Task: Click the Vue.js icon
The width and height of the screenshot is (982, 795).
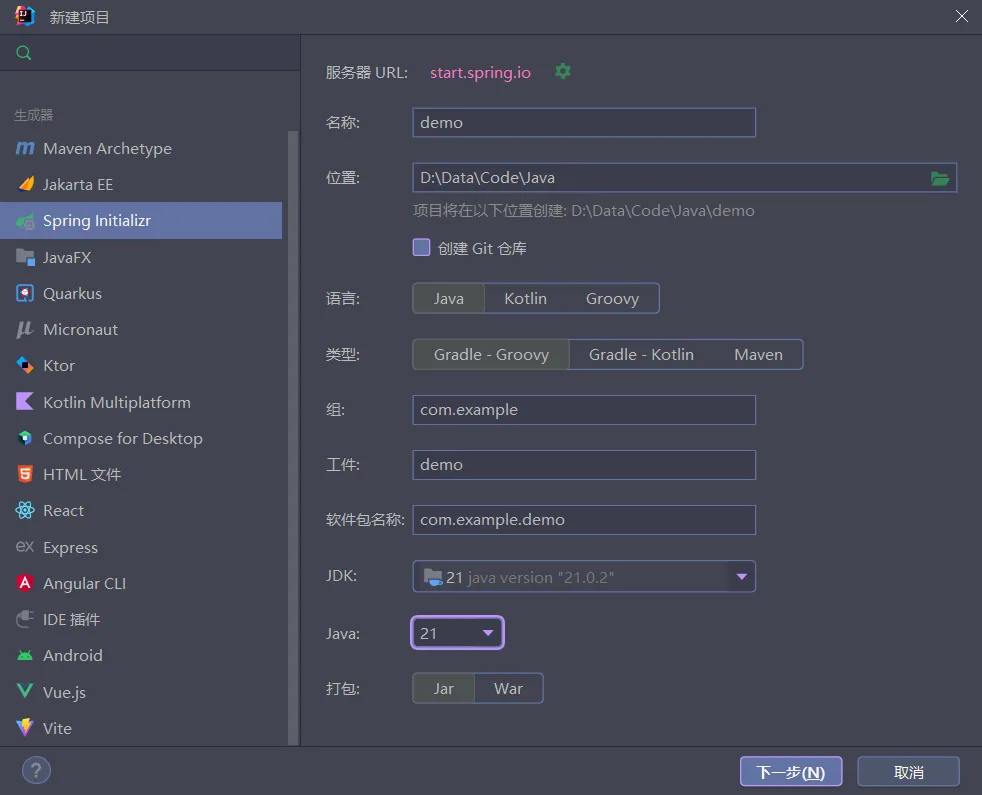Action: point(25,692)
